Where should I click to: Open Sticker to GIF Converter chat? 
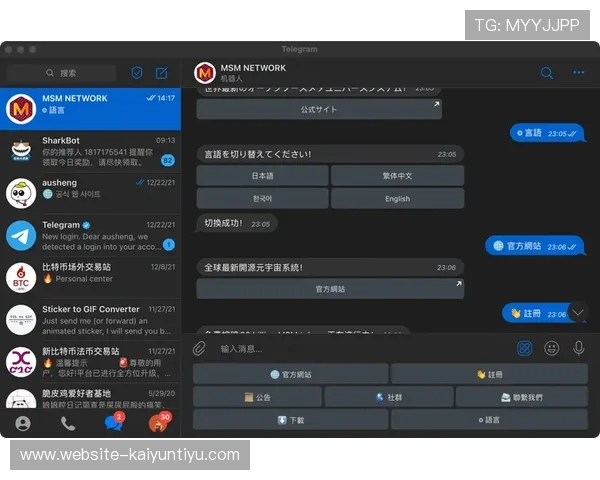click(90, 320)
